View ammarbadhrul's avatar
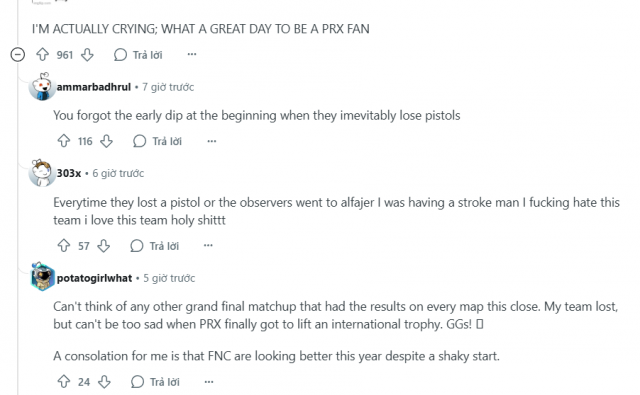 42,87
